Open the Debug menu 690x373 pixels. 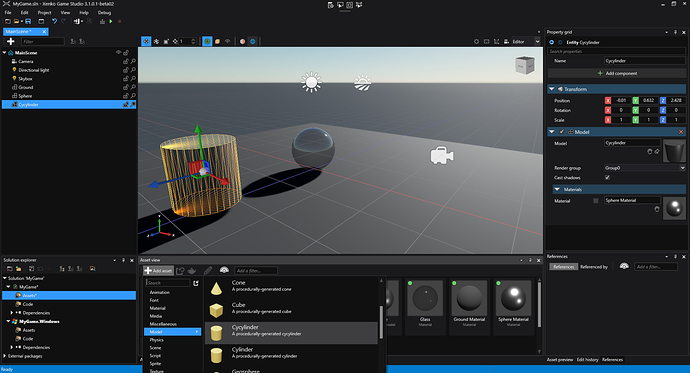point(104,13)
